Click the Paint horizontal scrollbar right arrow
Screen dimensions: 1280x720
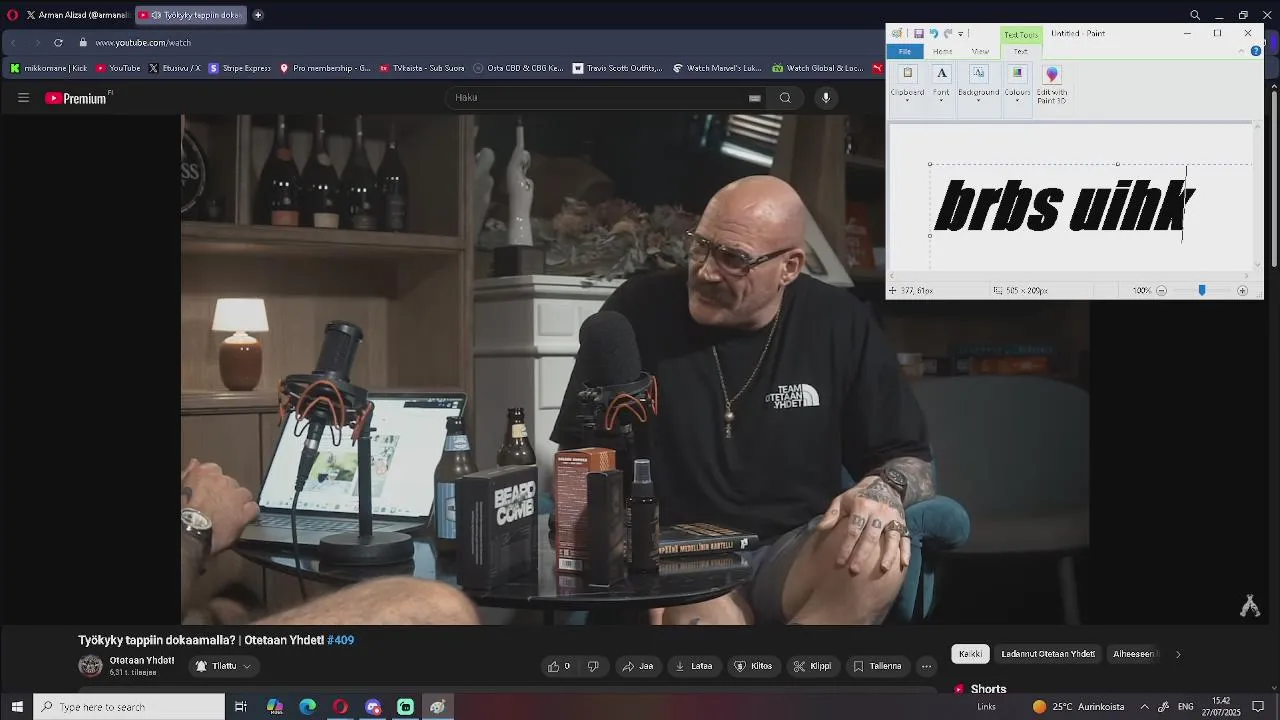click(1246, 275)
